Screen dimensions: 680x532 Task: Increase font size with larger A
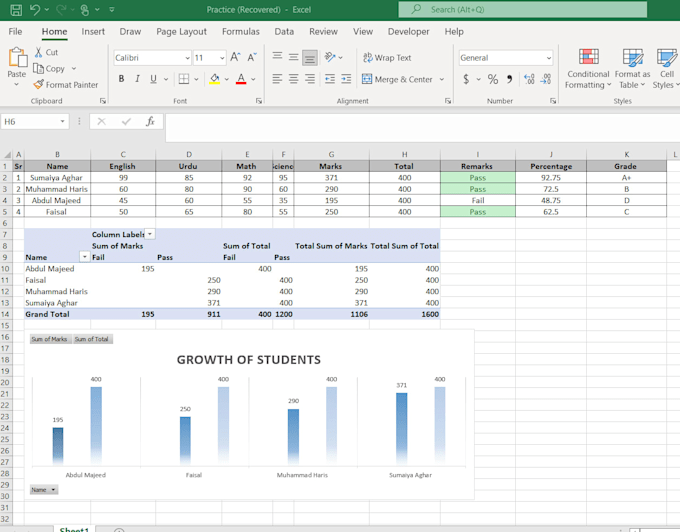pyautogui.click(x=235, y=57)
